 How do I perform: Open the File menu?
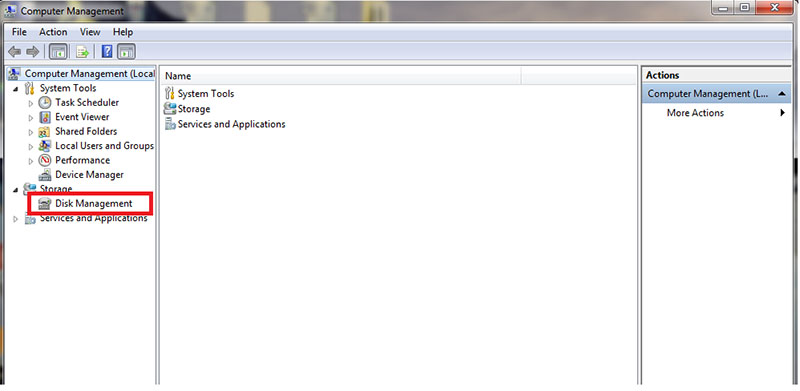(x=19, y=32)
